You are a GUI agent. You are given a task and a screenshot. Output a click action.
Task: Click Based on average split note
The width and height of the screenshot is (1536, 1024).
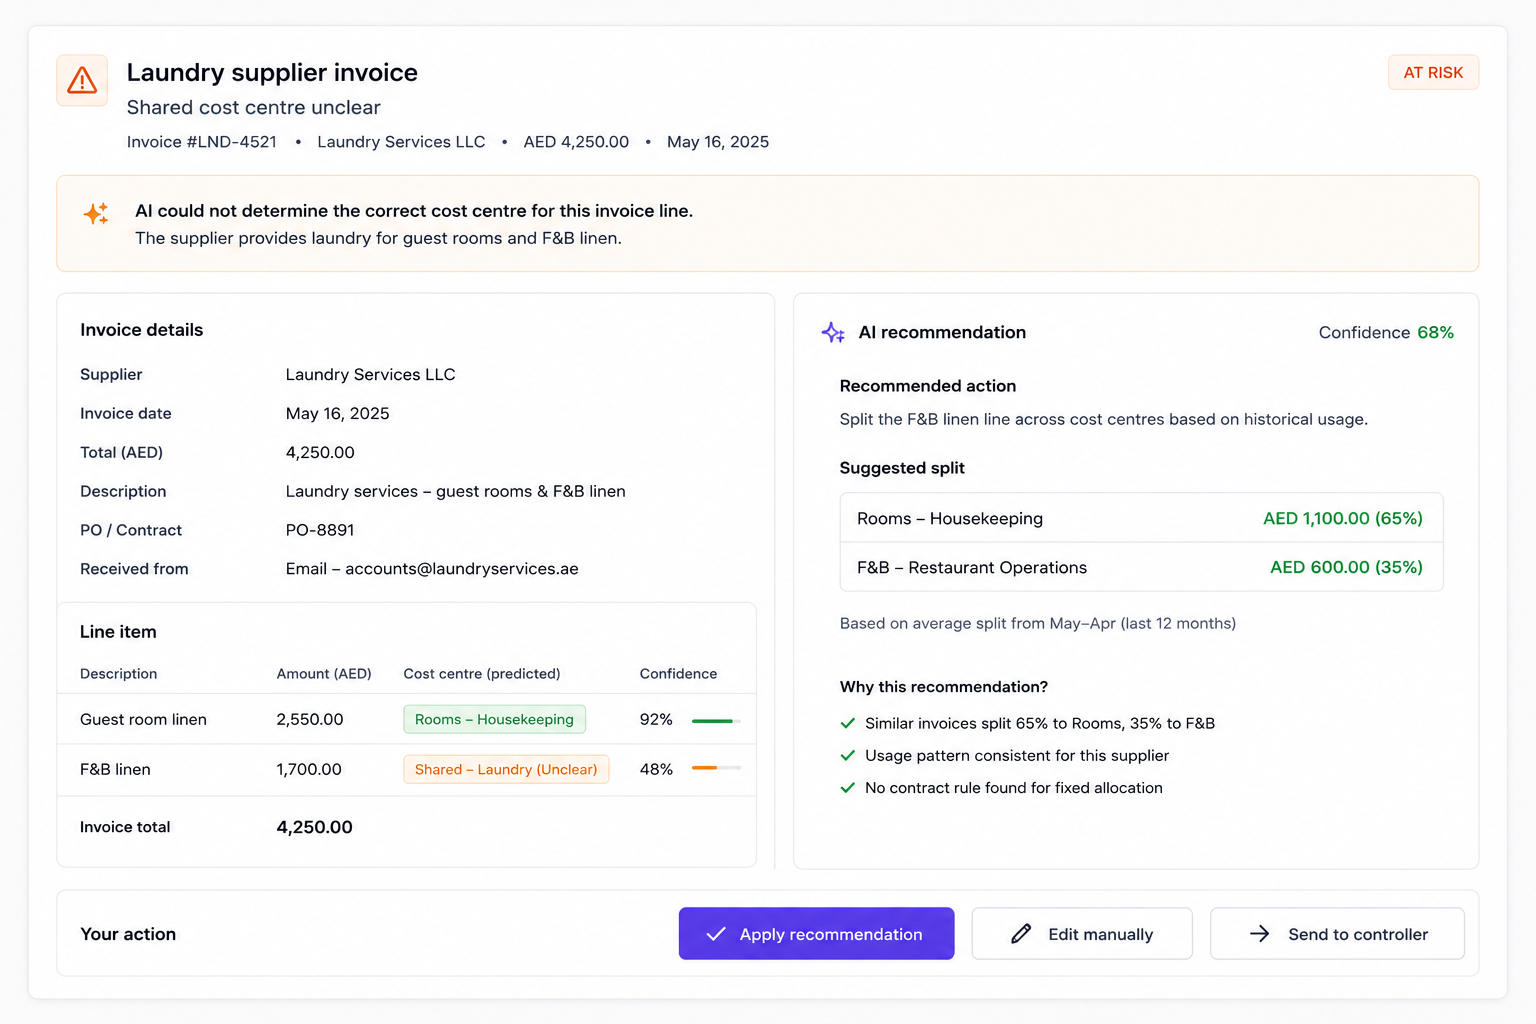(1038, 623)
